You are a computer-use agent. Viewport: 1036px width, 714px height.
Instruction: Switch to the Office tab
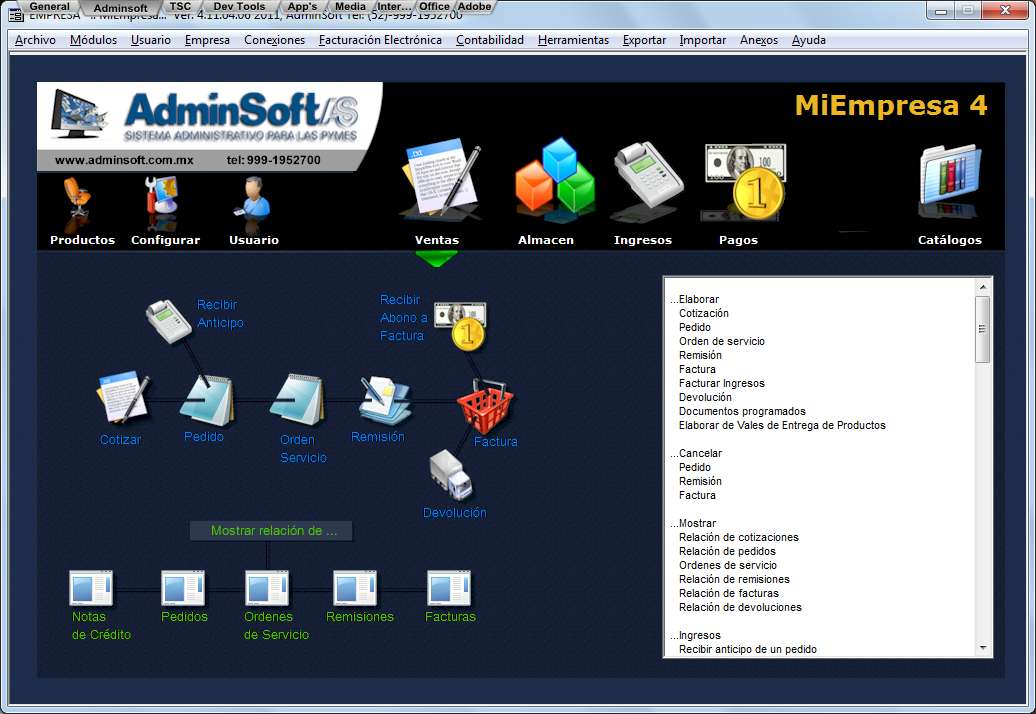[434, 7]
